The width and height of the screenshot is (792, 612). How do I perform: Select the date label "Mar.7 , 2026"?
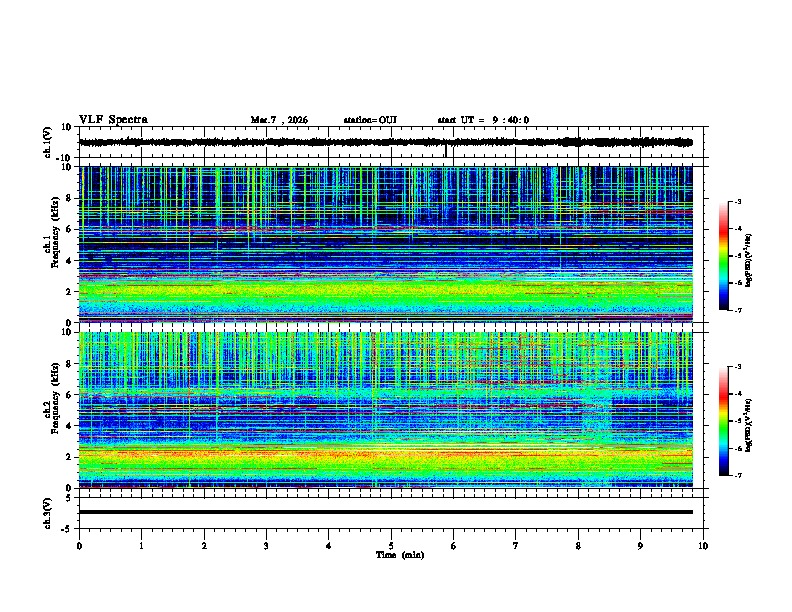pyautogui.click(x=279, y=120)
